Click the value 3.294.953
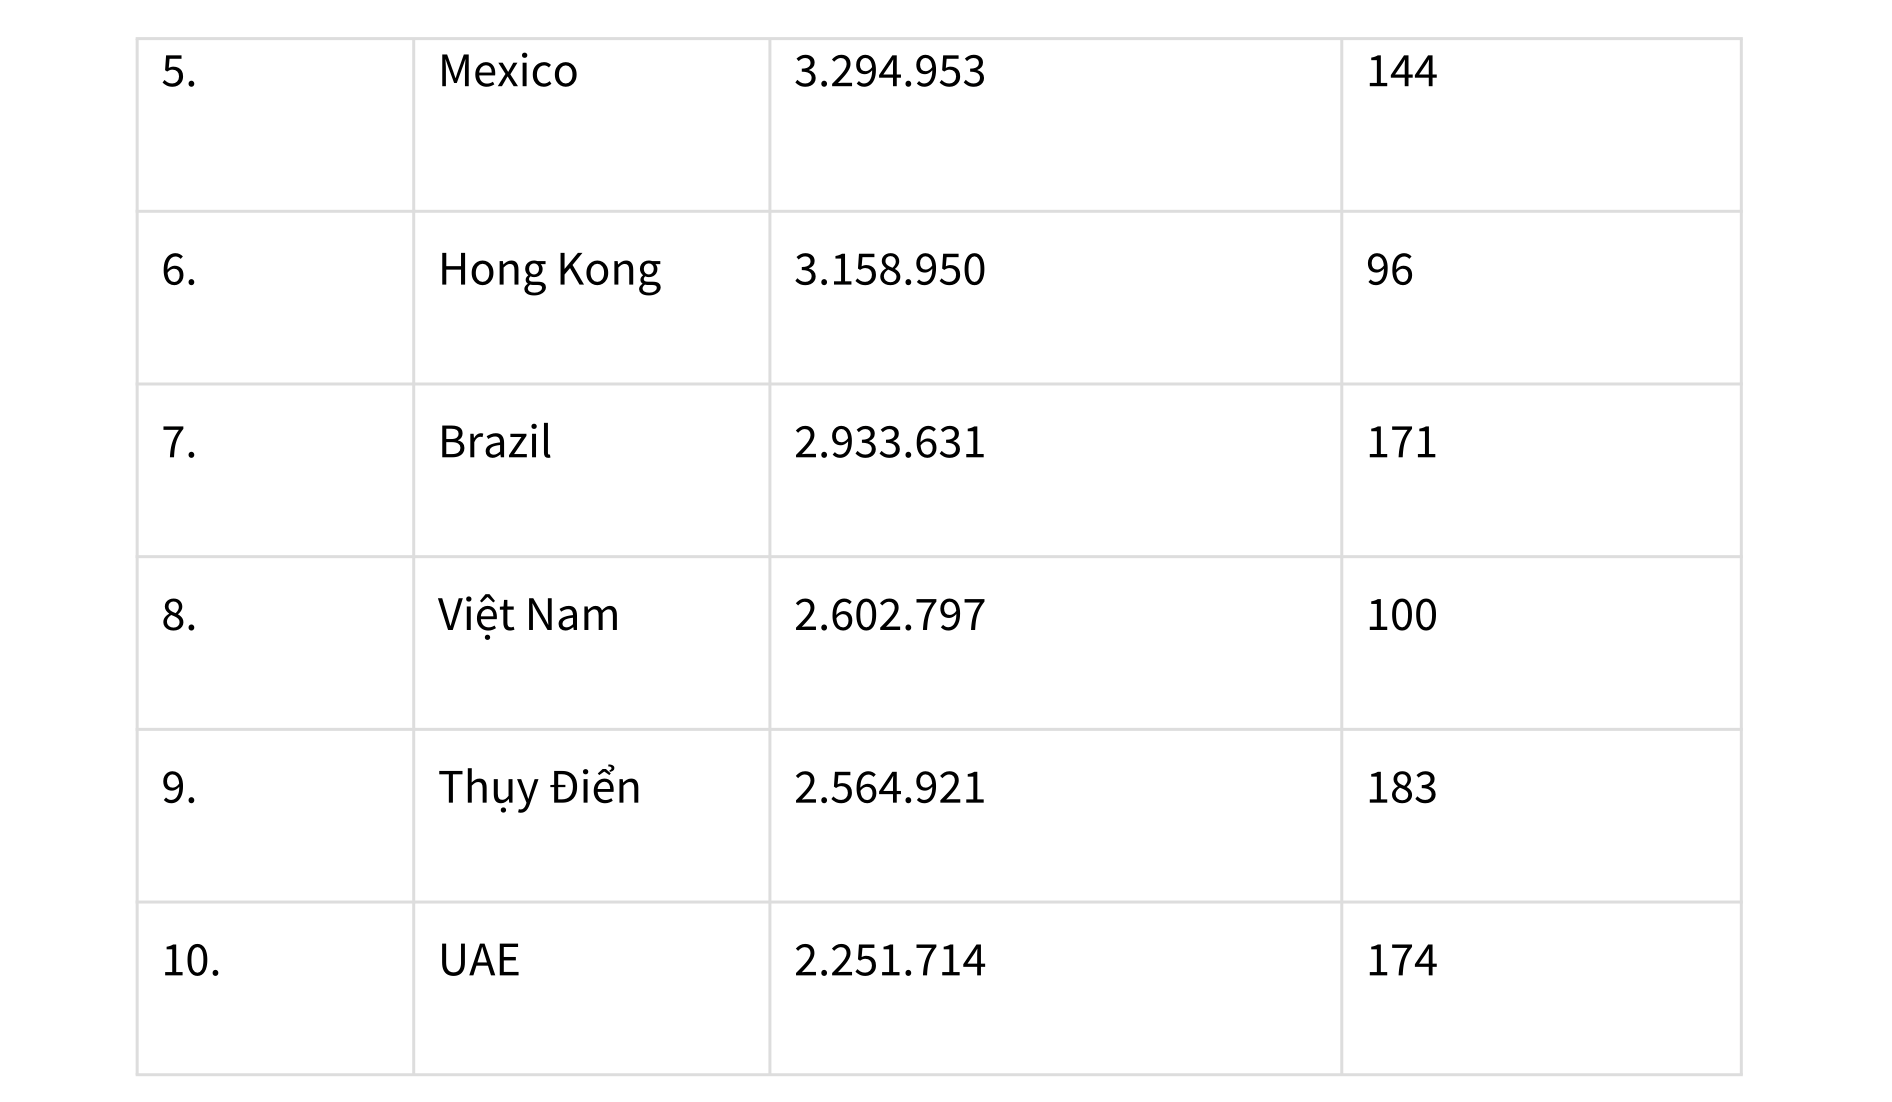Screen dimensions: 1892x1102 pyautogui.click(x=889, y=72)
